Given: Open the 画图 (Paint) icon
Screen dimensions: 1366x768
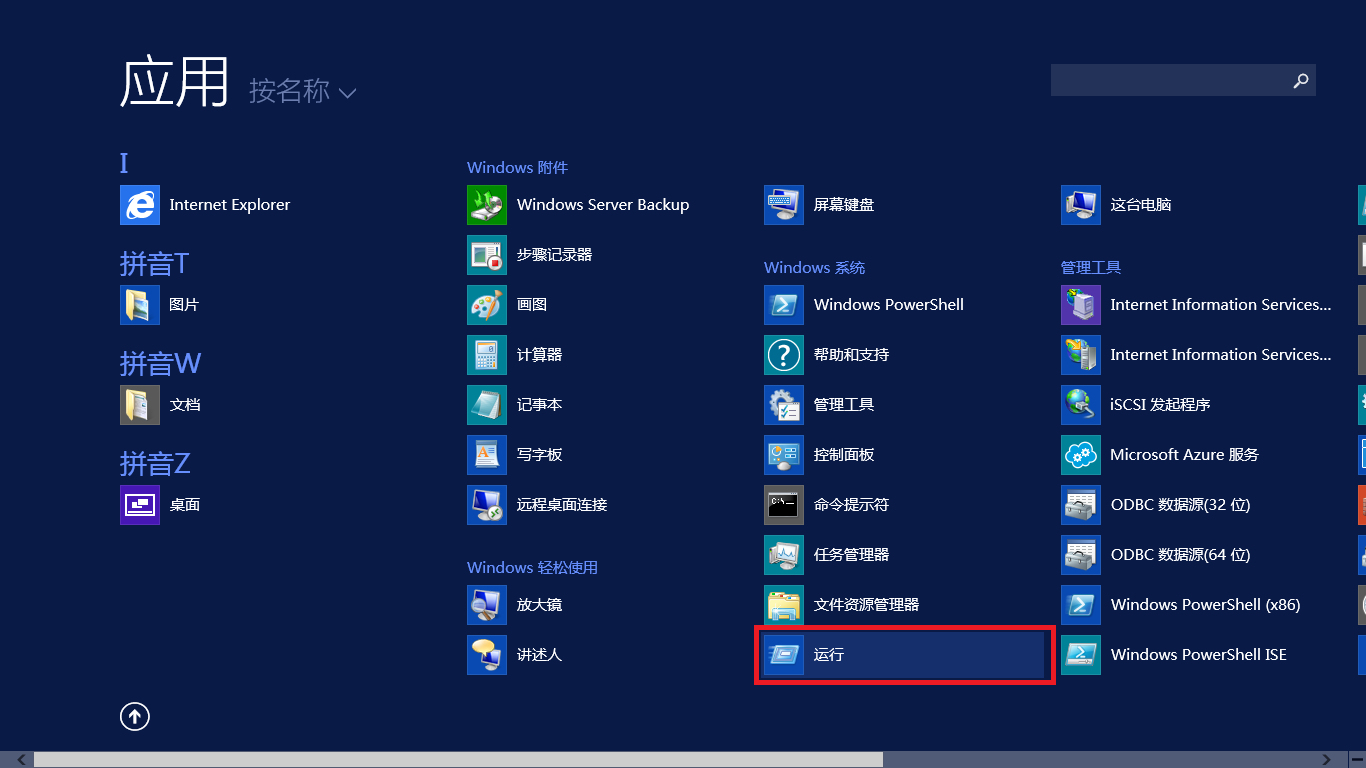Looking at the screenshot, I should [487, 305].
